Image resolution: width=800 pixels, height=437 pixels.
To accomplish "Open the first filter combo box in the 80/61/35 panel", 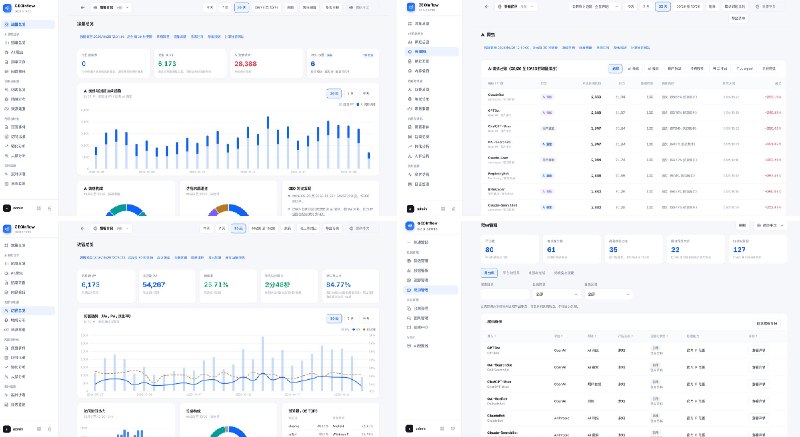I will [x=556, y=294].
